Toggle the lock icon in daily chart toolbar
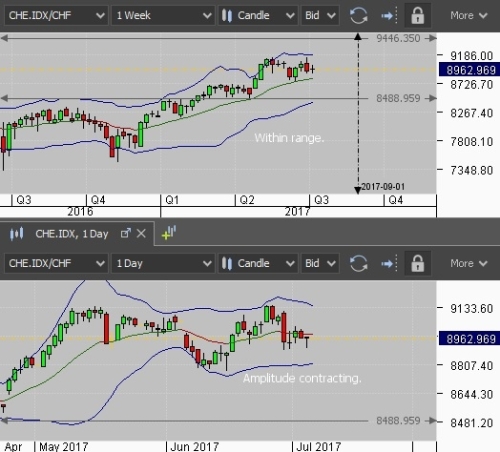 (417, 264)
